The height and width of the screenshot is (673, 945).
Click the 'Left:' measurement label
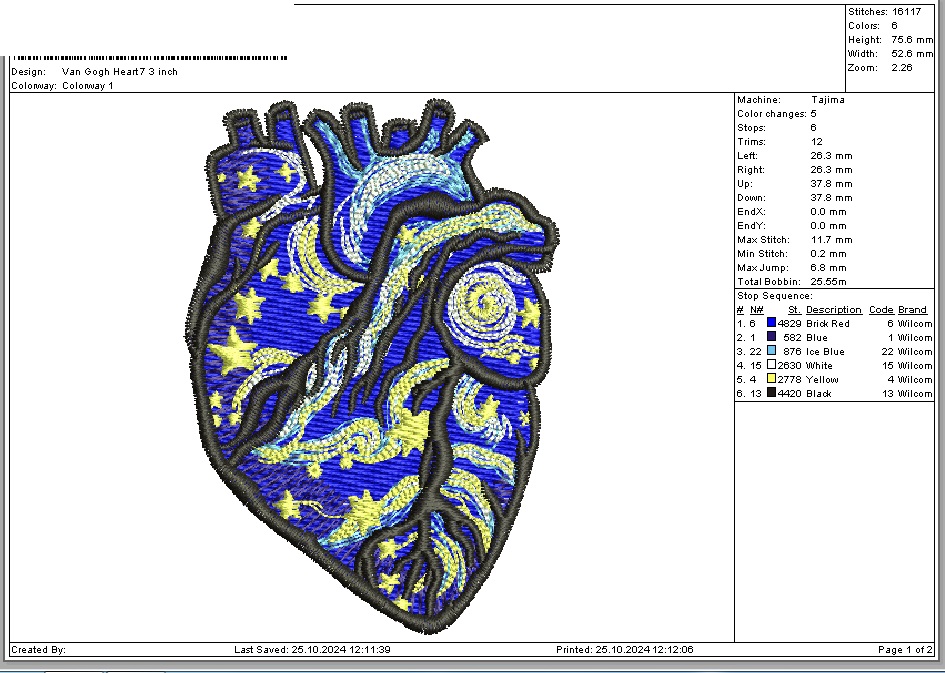747,155
